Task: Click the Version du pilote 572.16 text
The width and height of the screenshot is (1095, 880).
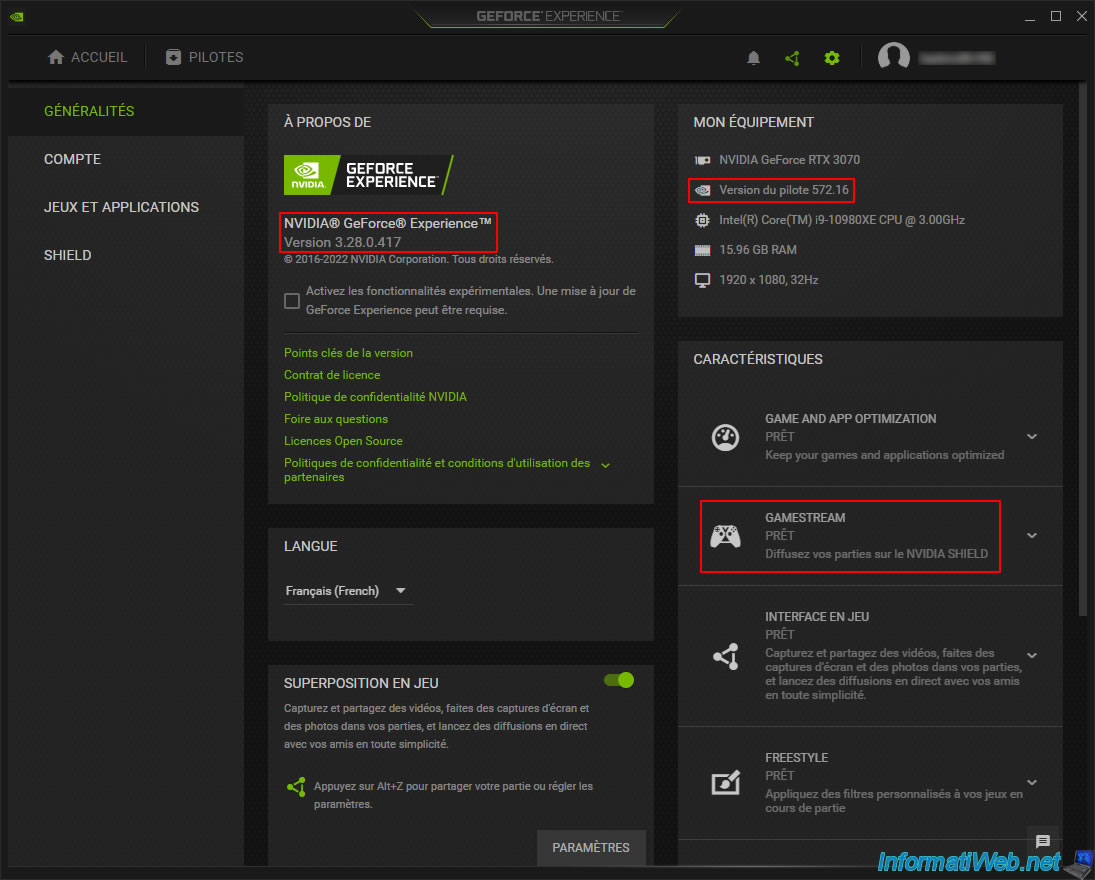Action: coord(784,190)
